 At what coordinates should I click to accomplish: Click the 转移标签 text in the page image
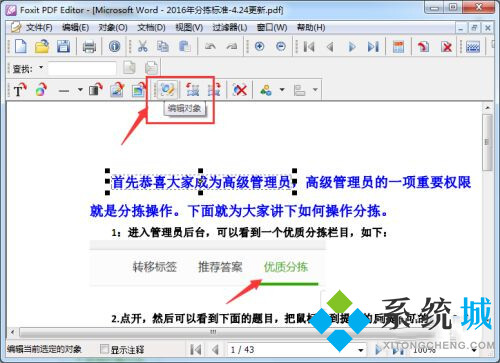tap(155, 267)
